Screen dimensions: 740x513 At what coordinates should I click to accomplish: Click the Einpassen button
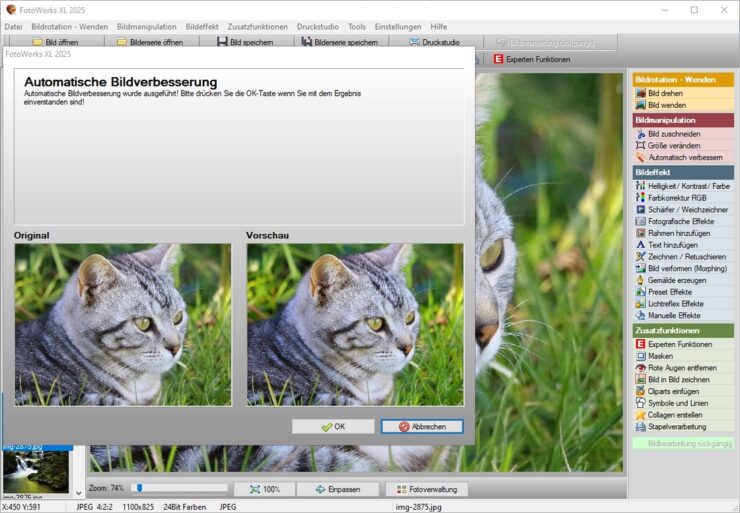point(338,489)
